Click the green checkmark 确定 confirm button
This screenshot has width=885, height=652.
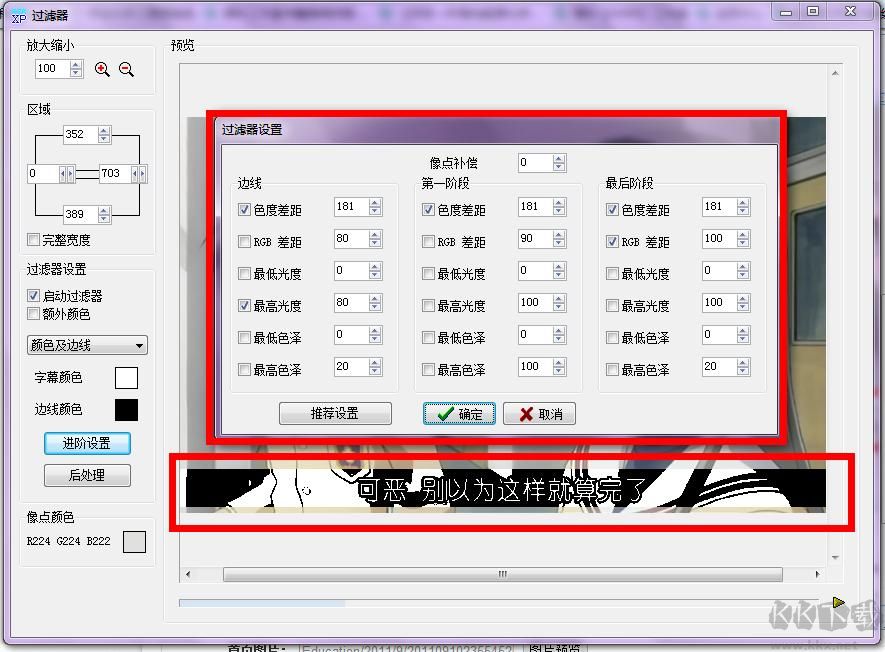459,413
